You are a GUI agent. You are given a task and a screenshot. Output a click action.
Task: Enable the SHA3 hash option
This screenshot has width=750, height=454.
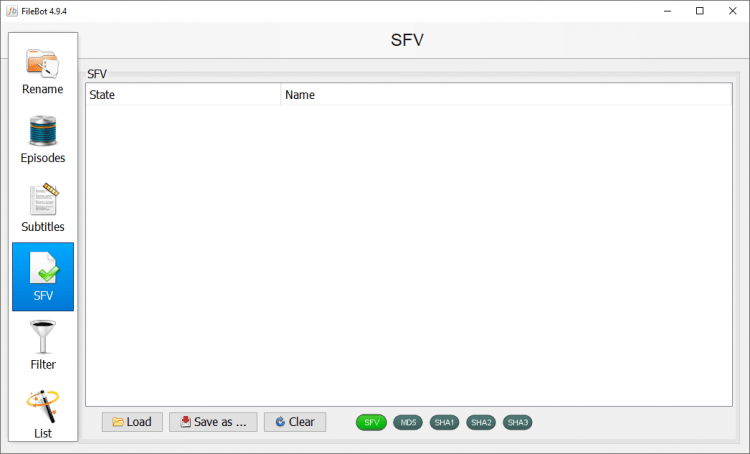point(517,422)
